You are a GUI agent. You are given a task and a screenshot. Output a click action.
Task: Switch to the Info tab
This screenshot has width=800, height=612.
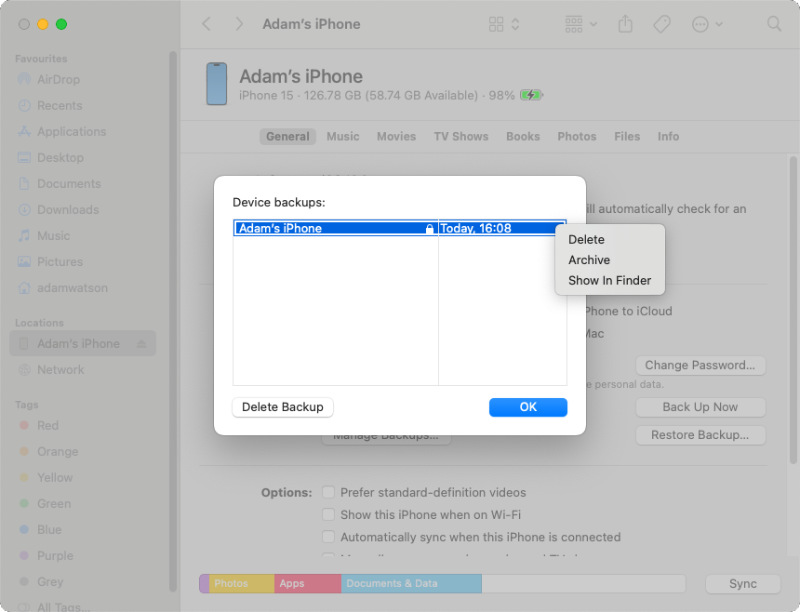coord(668,136)
